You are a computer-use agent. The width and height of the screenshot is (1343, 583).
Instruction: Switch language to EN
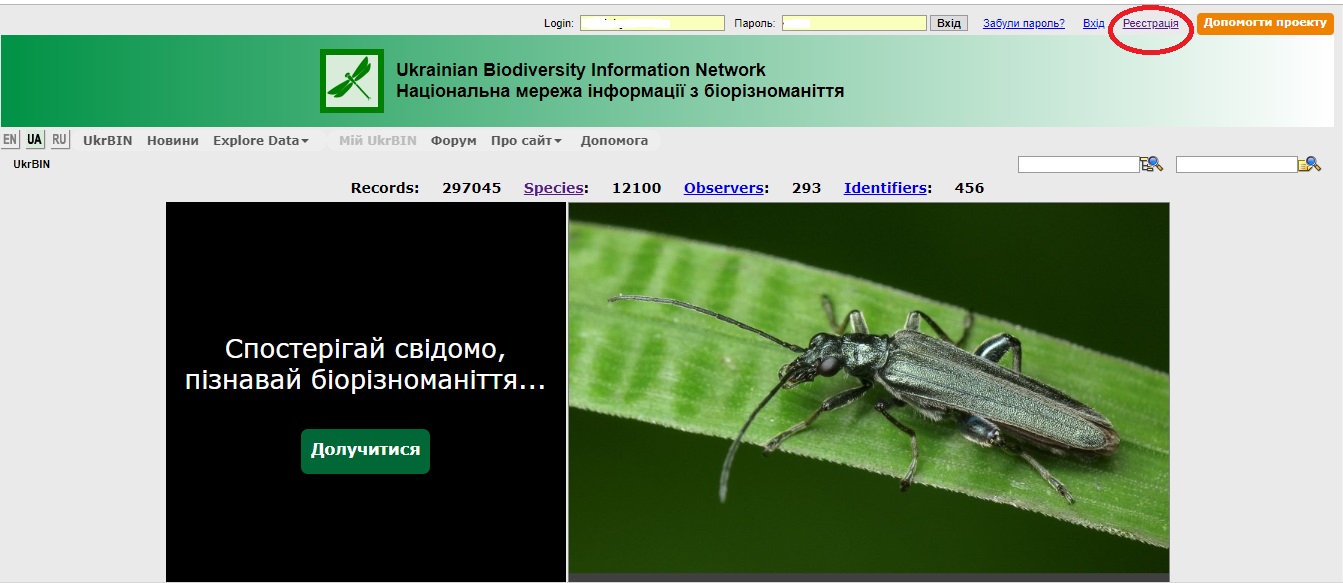(10, 140)
